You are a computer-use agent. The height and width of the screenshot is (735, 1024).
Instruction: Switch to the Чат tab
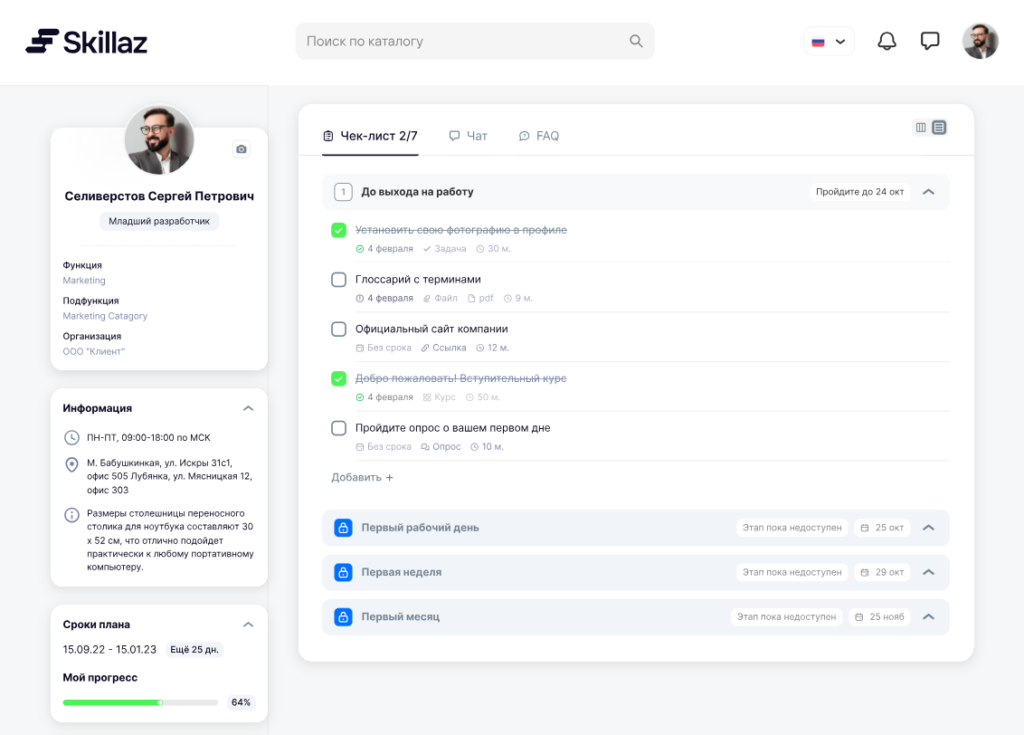tap(468, 136)
